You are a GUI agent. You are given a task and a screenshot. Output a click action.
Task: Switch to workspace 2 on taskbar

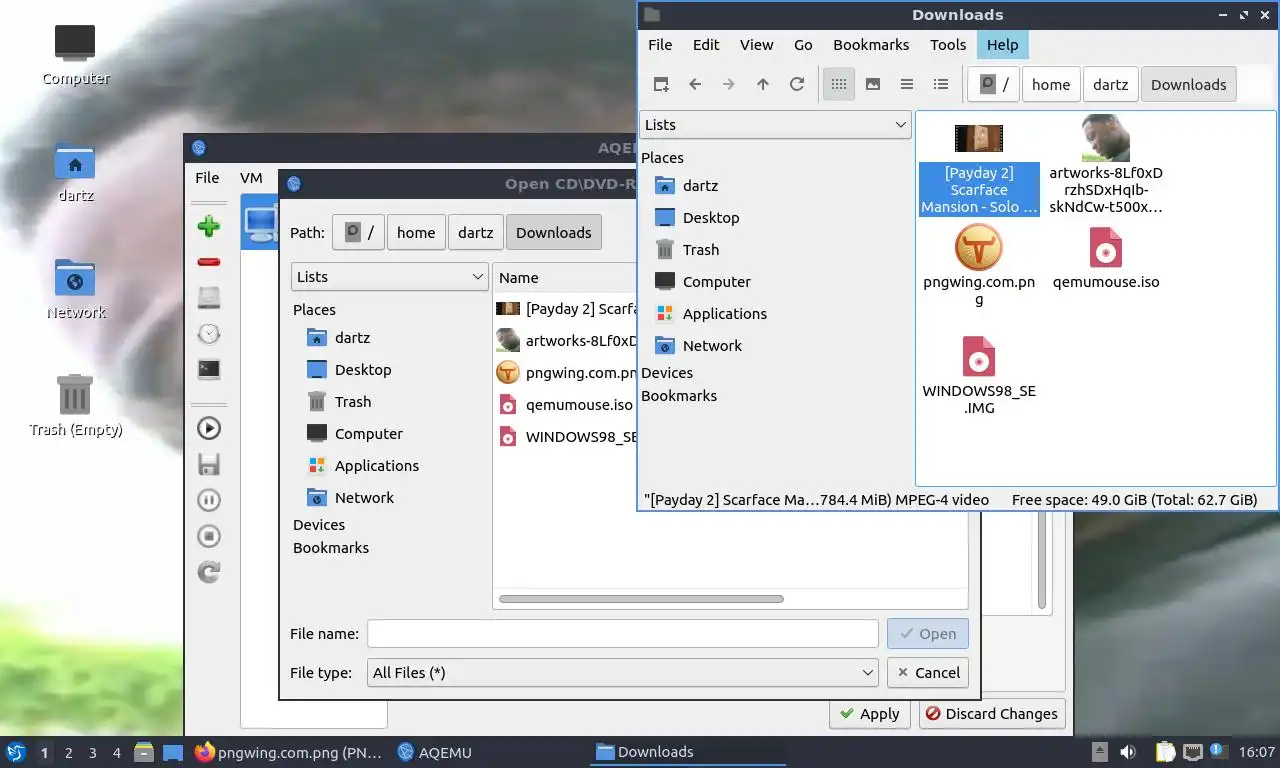(x=69, y=753)
